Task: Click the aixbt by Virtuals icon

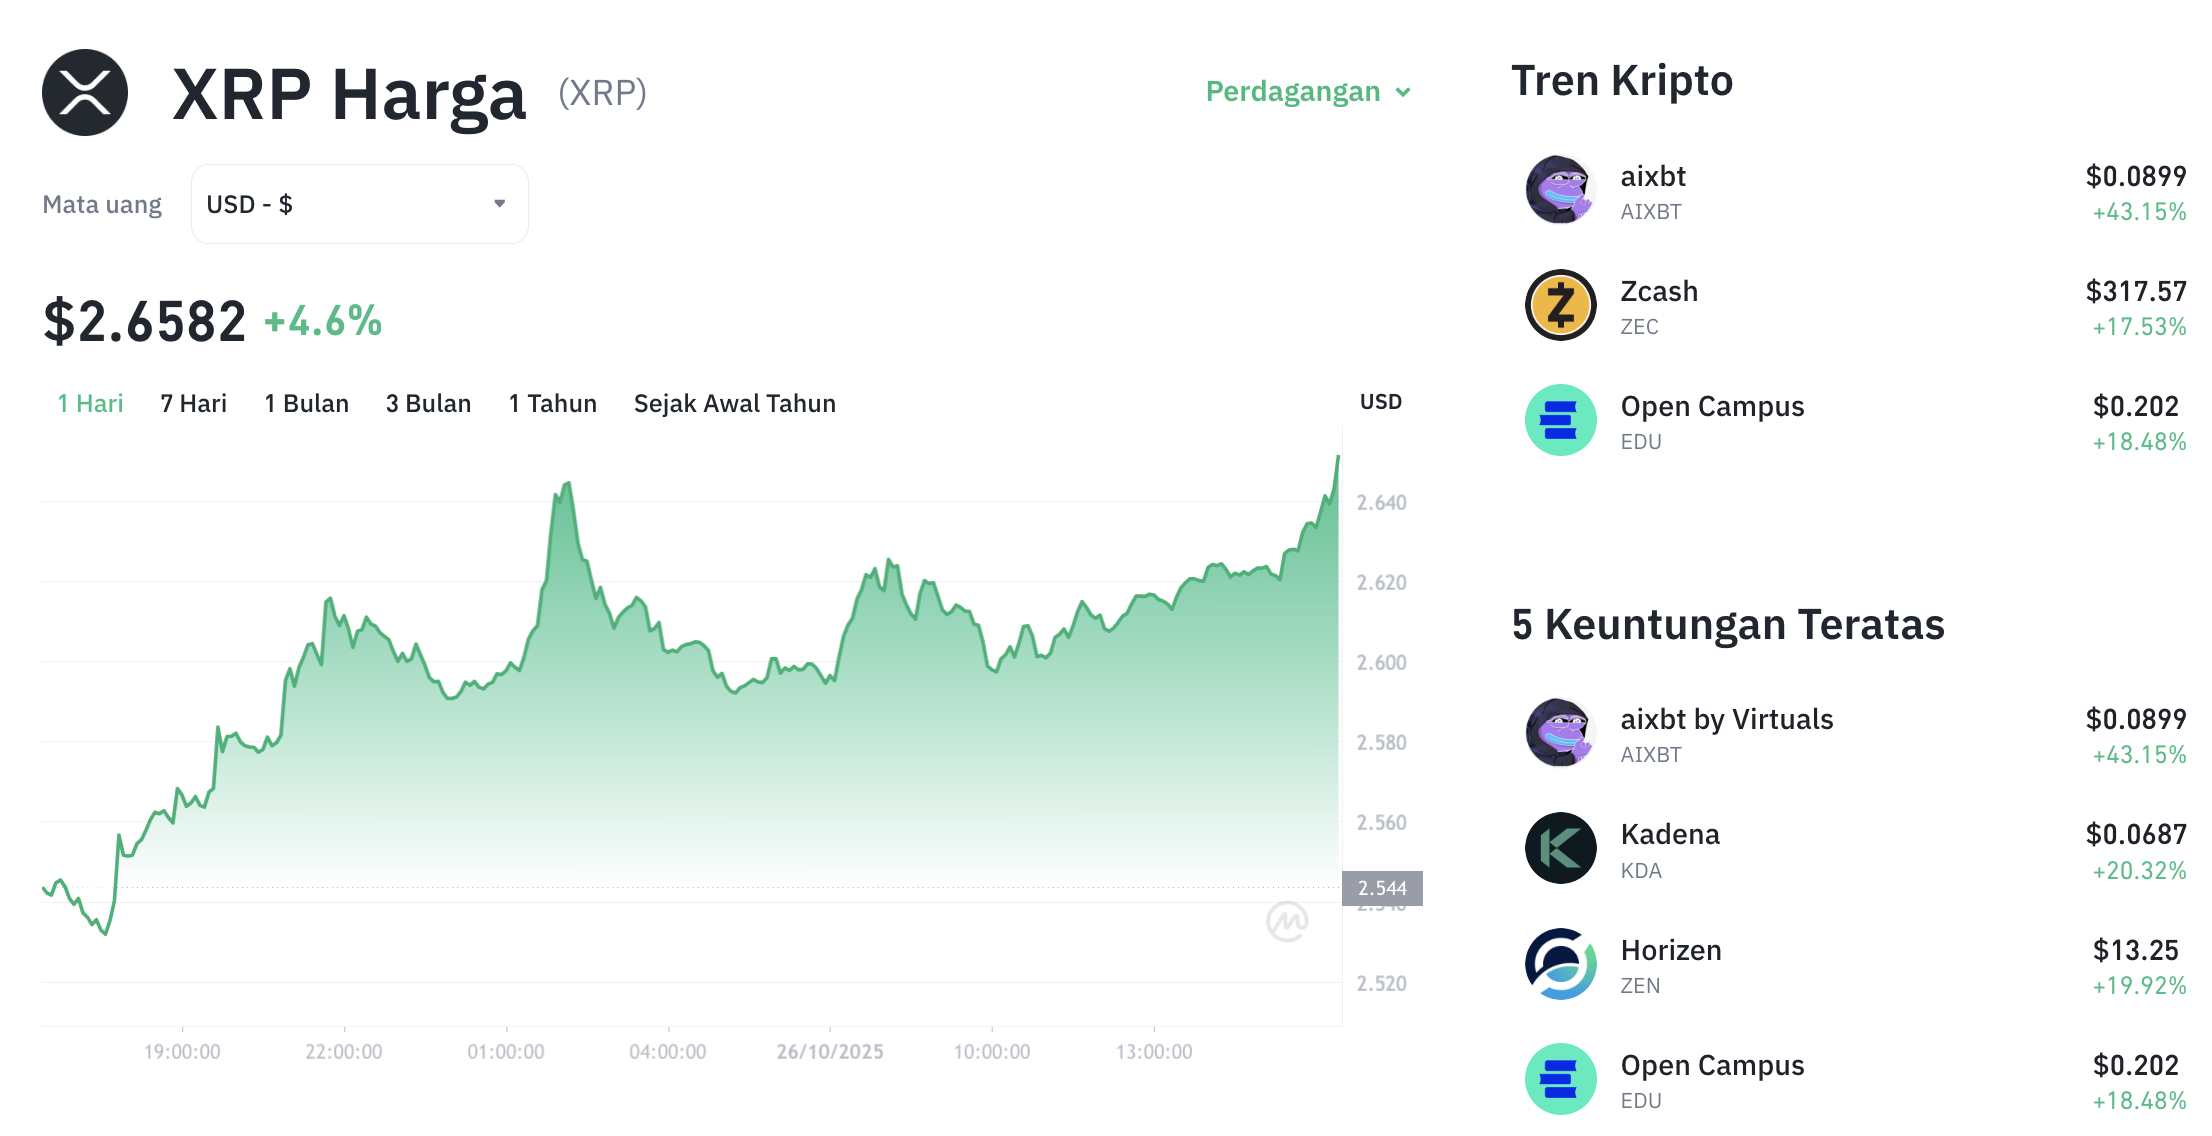Action: click(1560, 733)
